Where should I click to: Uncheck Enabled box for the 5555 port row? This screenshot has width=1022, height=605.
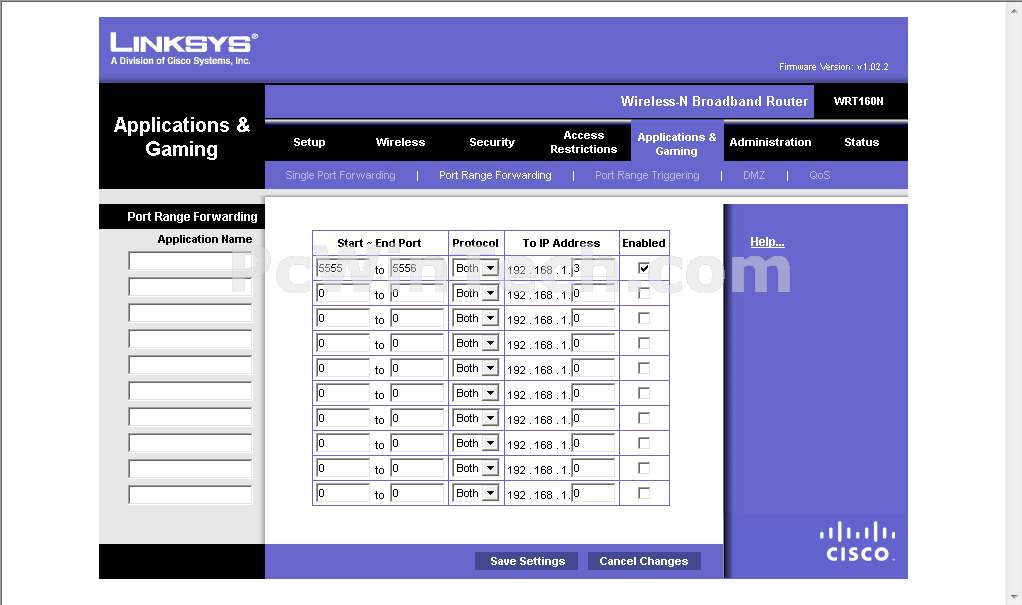644,268
